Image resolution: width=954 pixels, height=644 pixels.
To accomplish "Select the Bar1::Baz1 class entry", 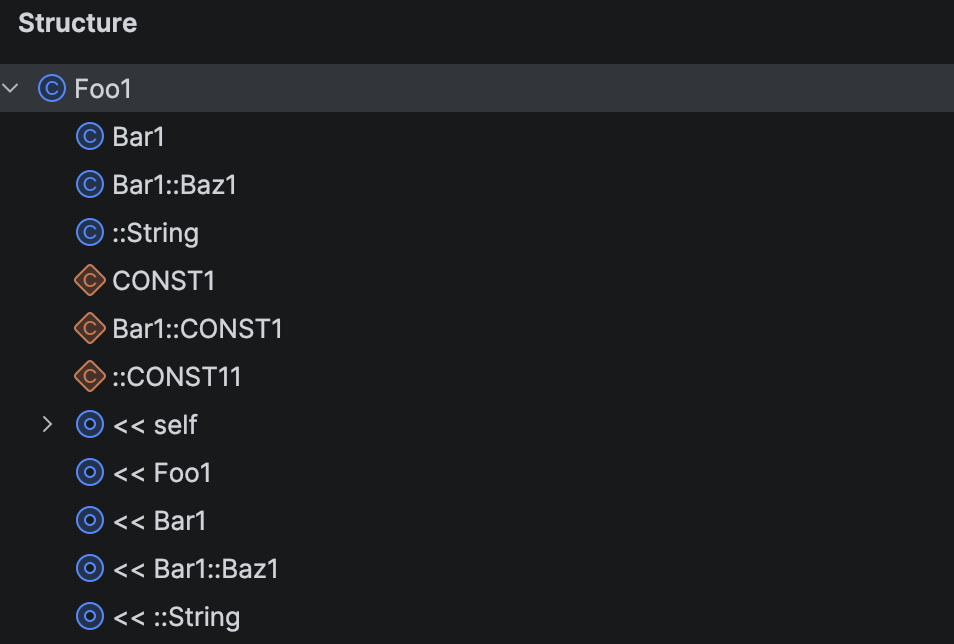I will (174, 185).
